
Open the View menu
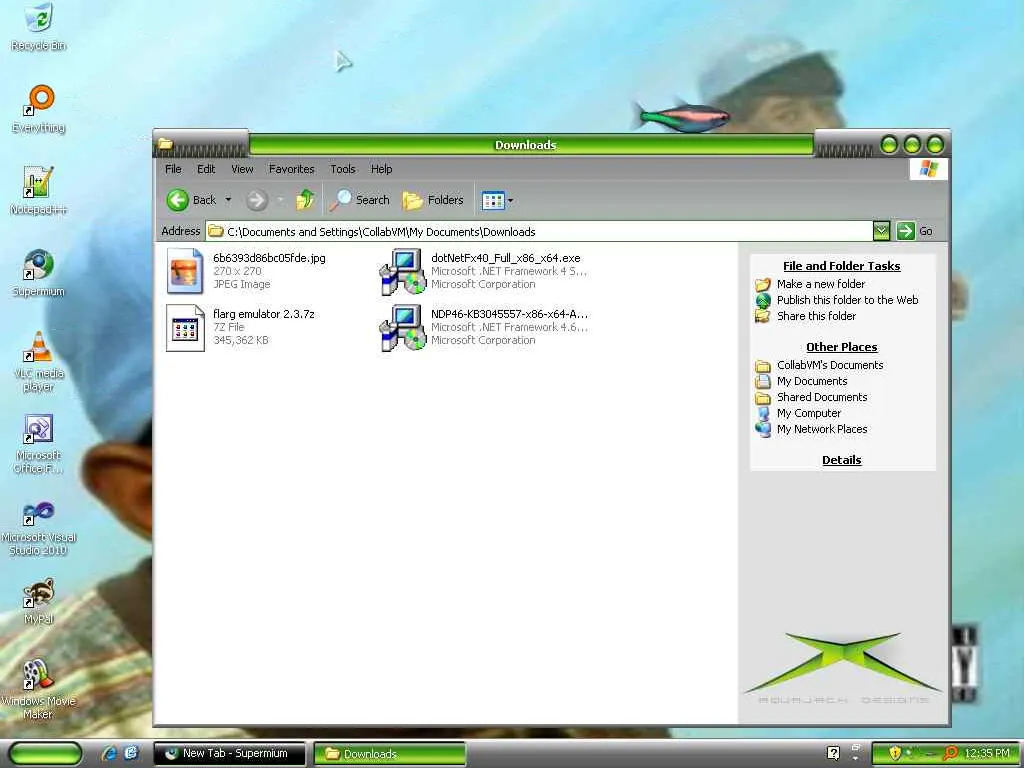pos(242,169)
